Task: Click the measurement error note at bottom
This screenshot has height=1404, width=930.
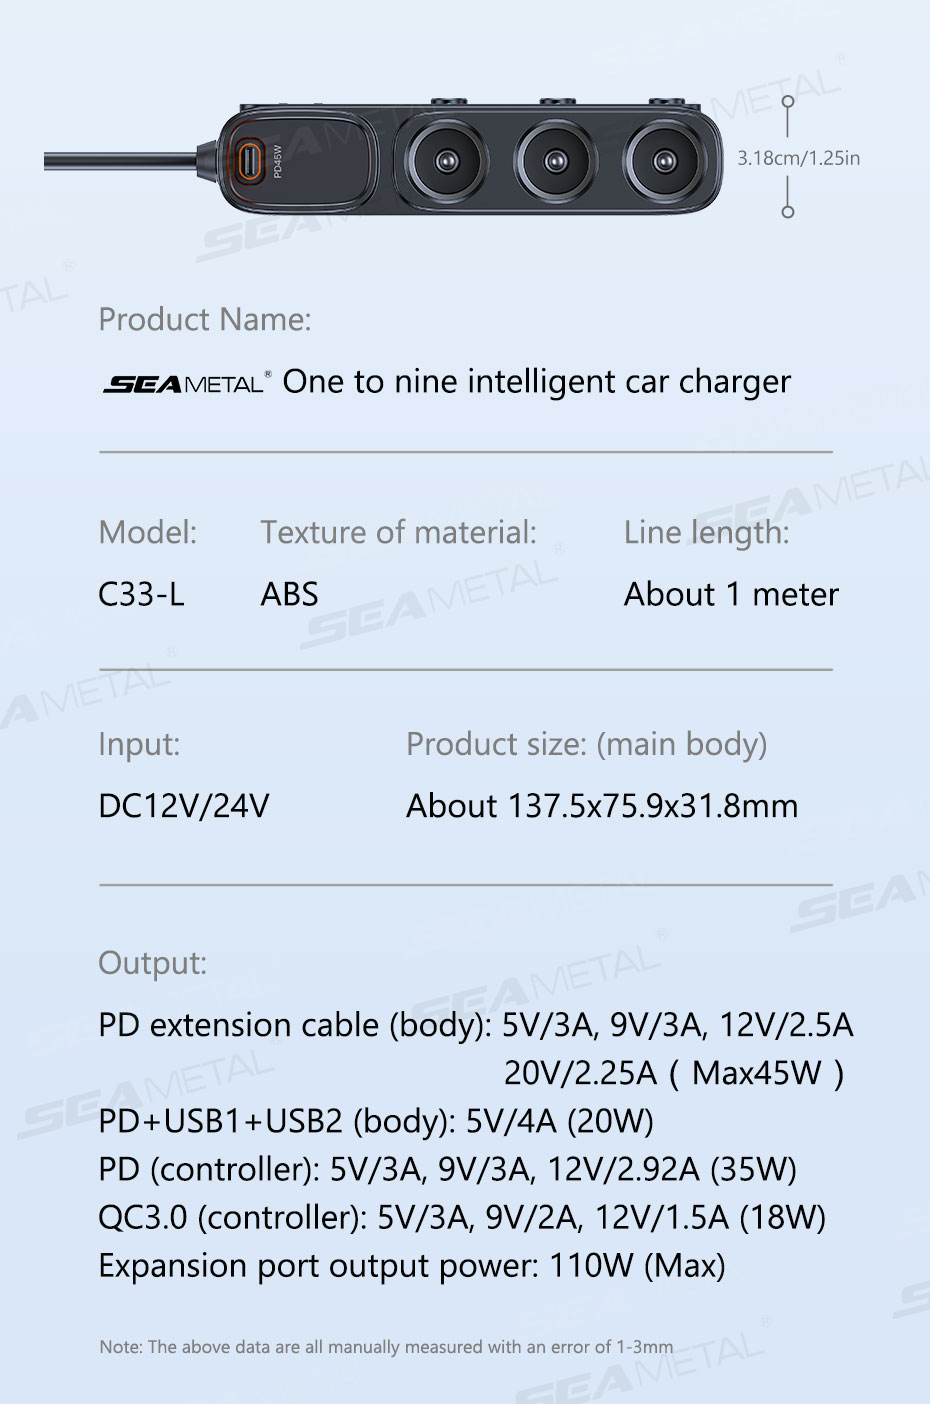Action: click(x=386, y=1347)
